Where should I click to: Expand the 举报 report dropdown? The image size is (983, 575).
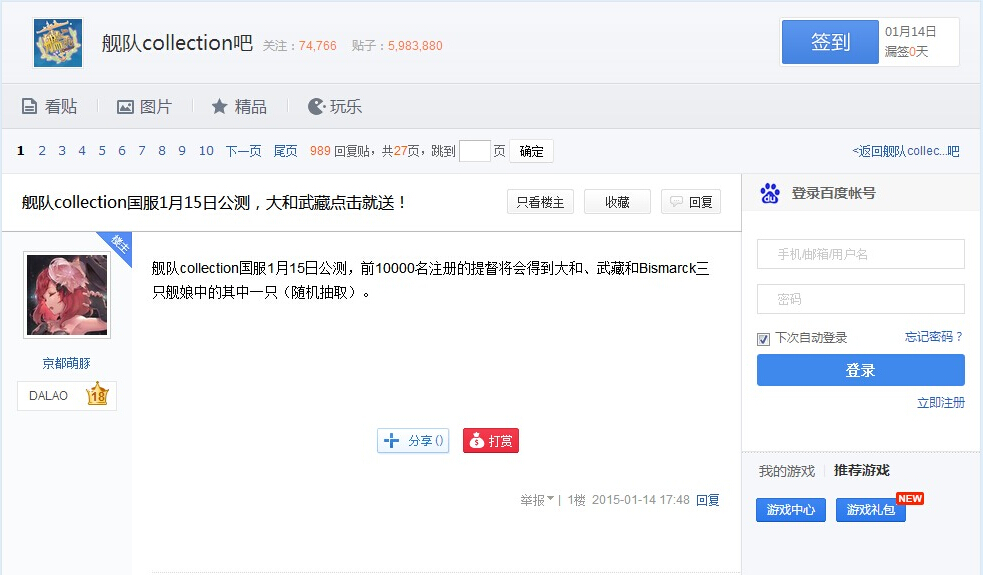pos(537,500)
